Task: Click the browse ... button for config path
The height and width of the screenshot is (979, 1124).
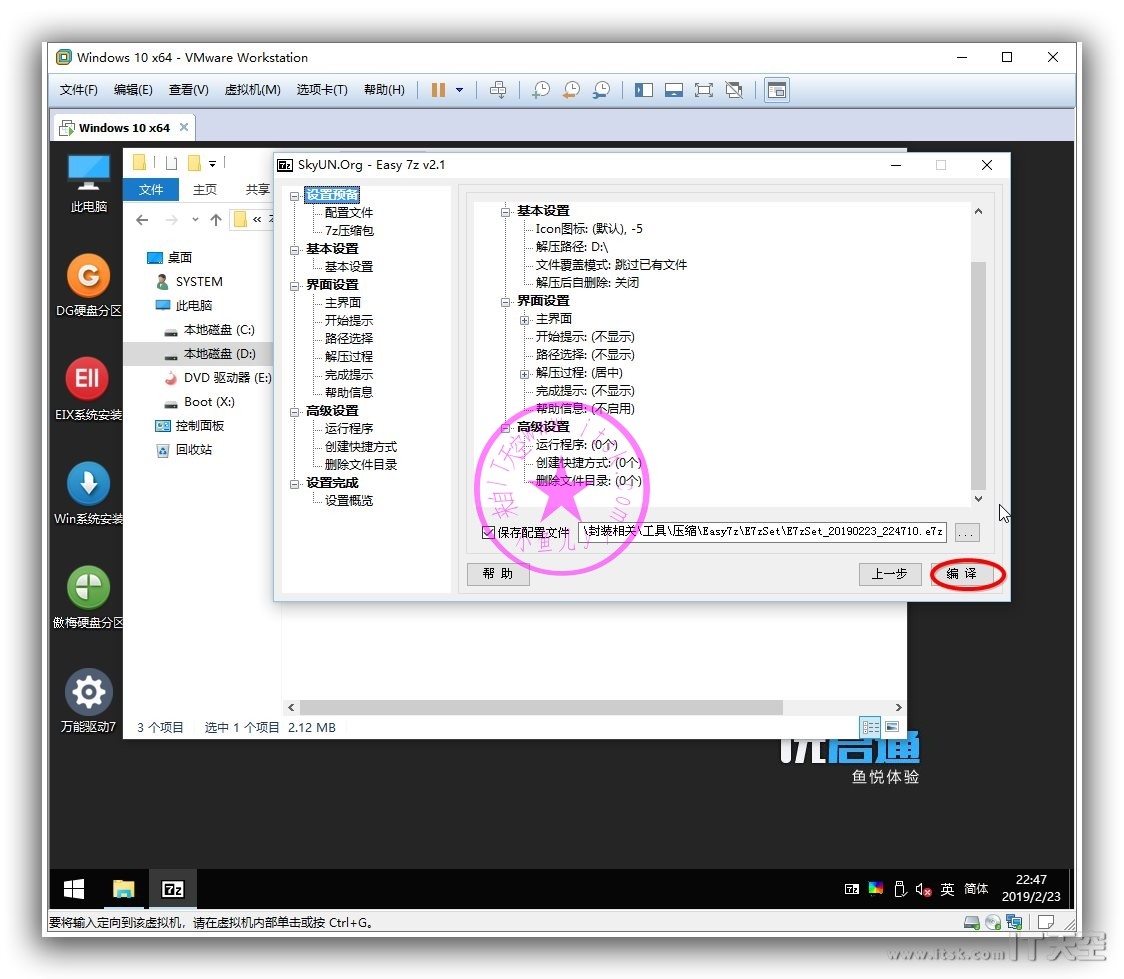Action: [x=966, y=533]
